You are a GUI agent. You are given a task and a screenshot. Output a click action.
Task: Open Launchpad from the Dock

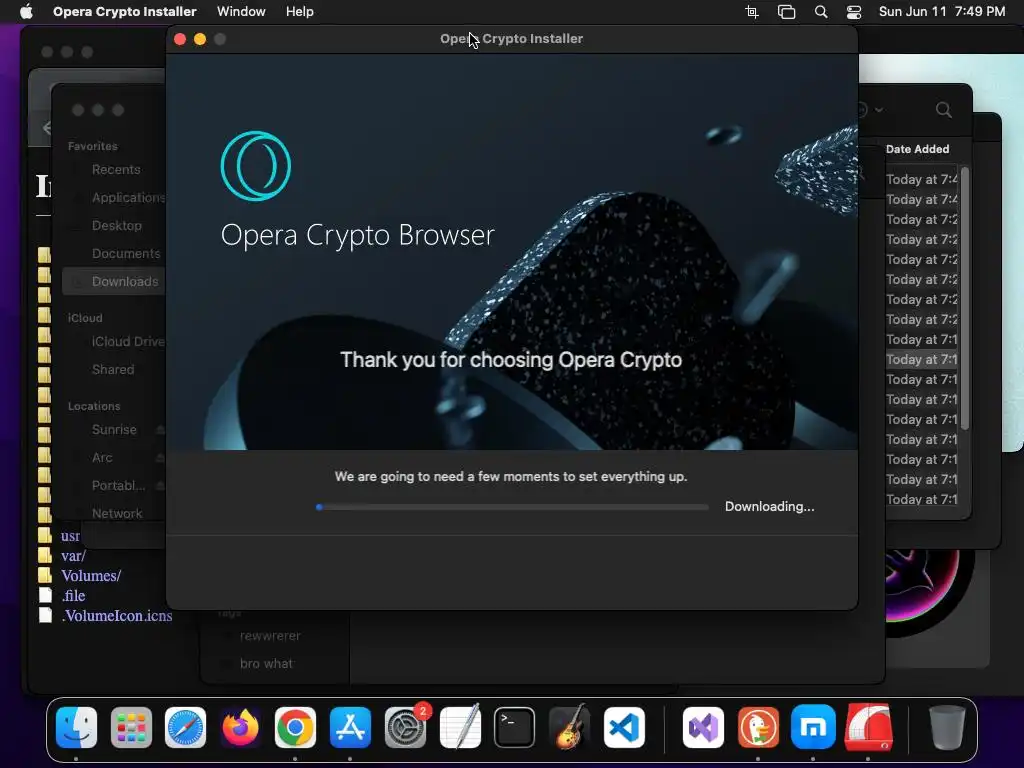[131, 728]
